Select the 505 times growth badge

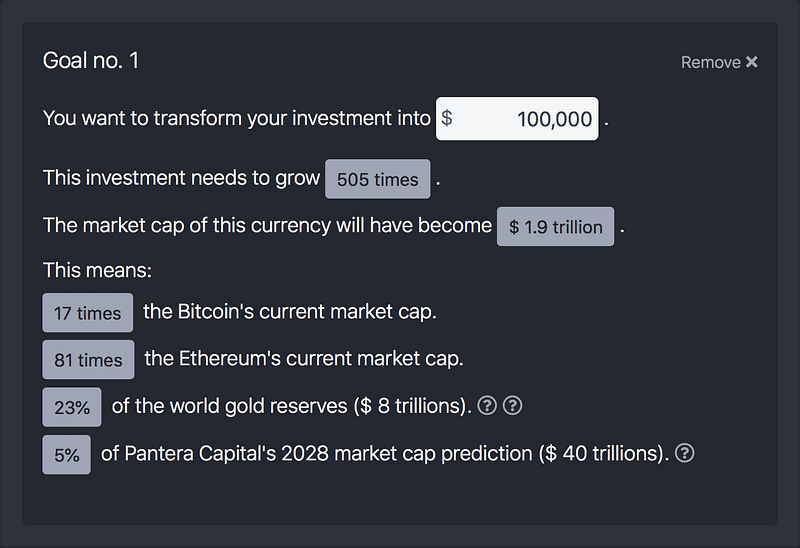click(x=378, y=179)
